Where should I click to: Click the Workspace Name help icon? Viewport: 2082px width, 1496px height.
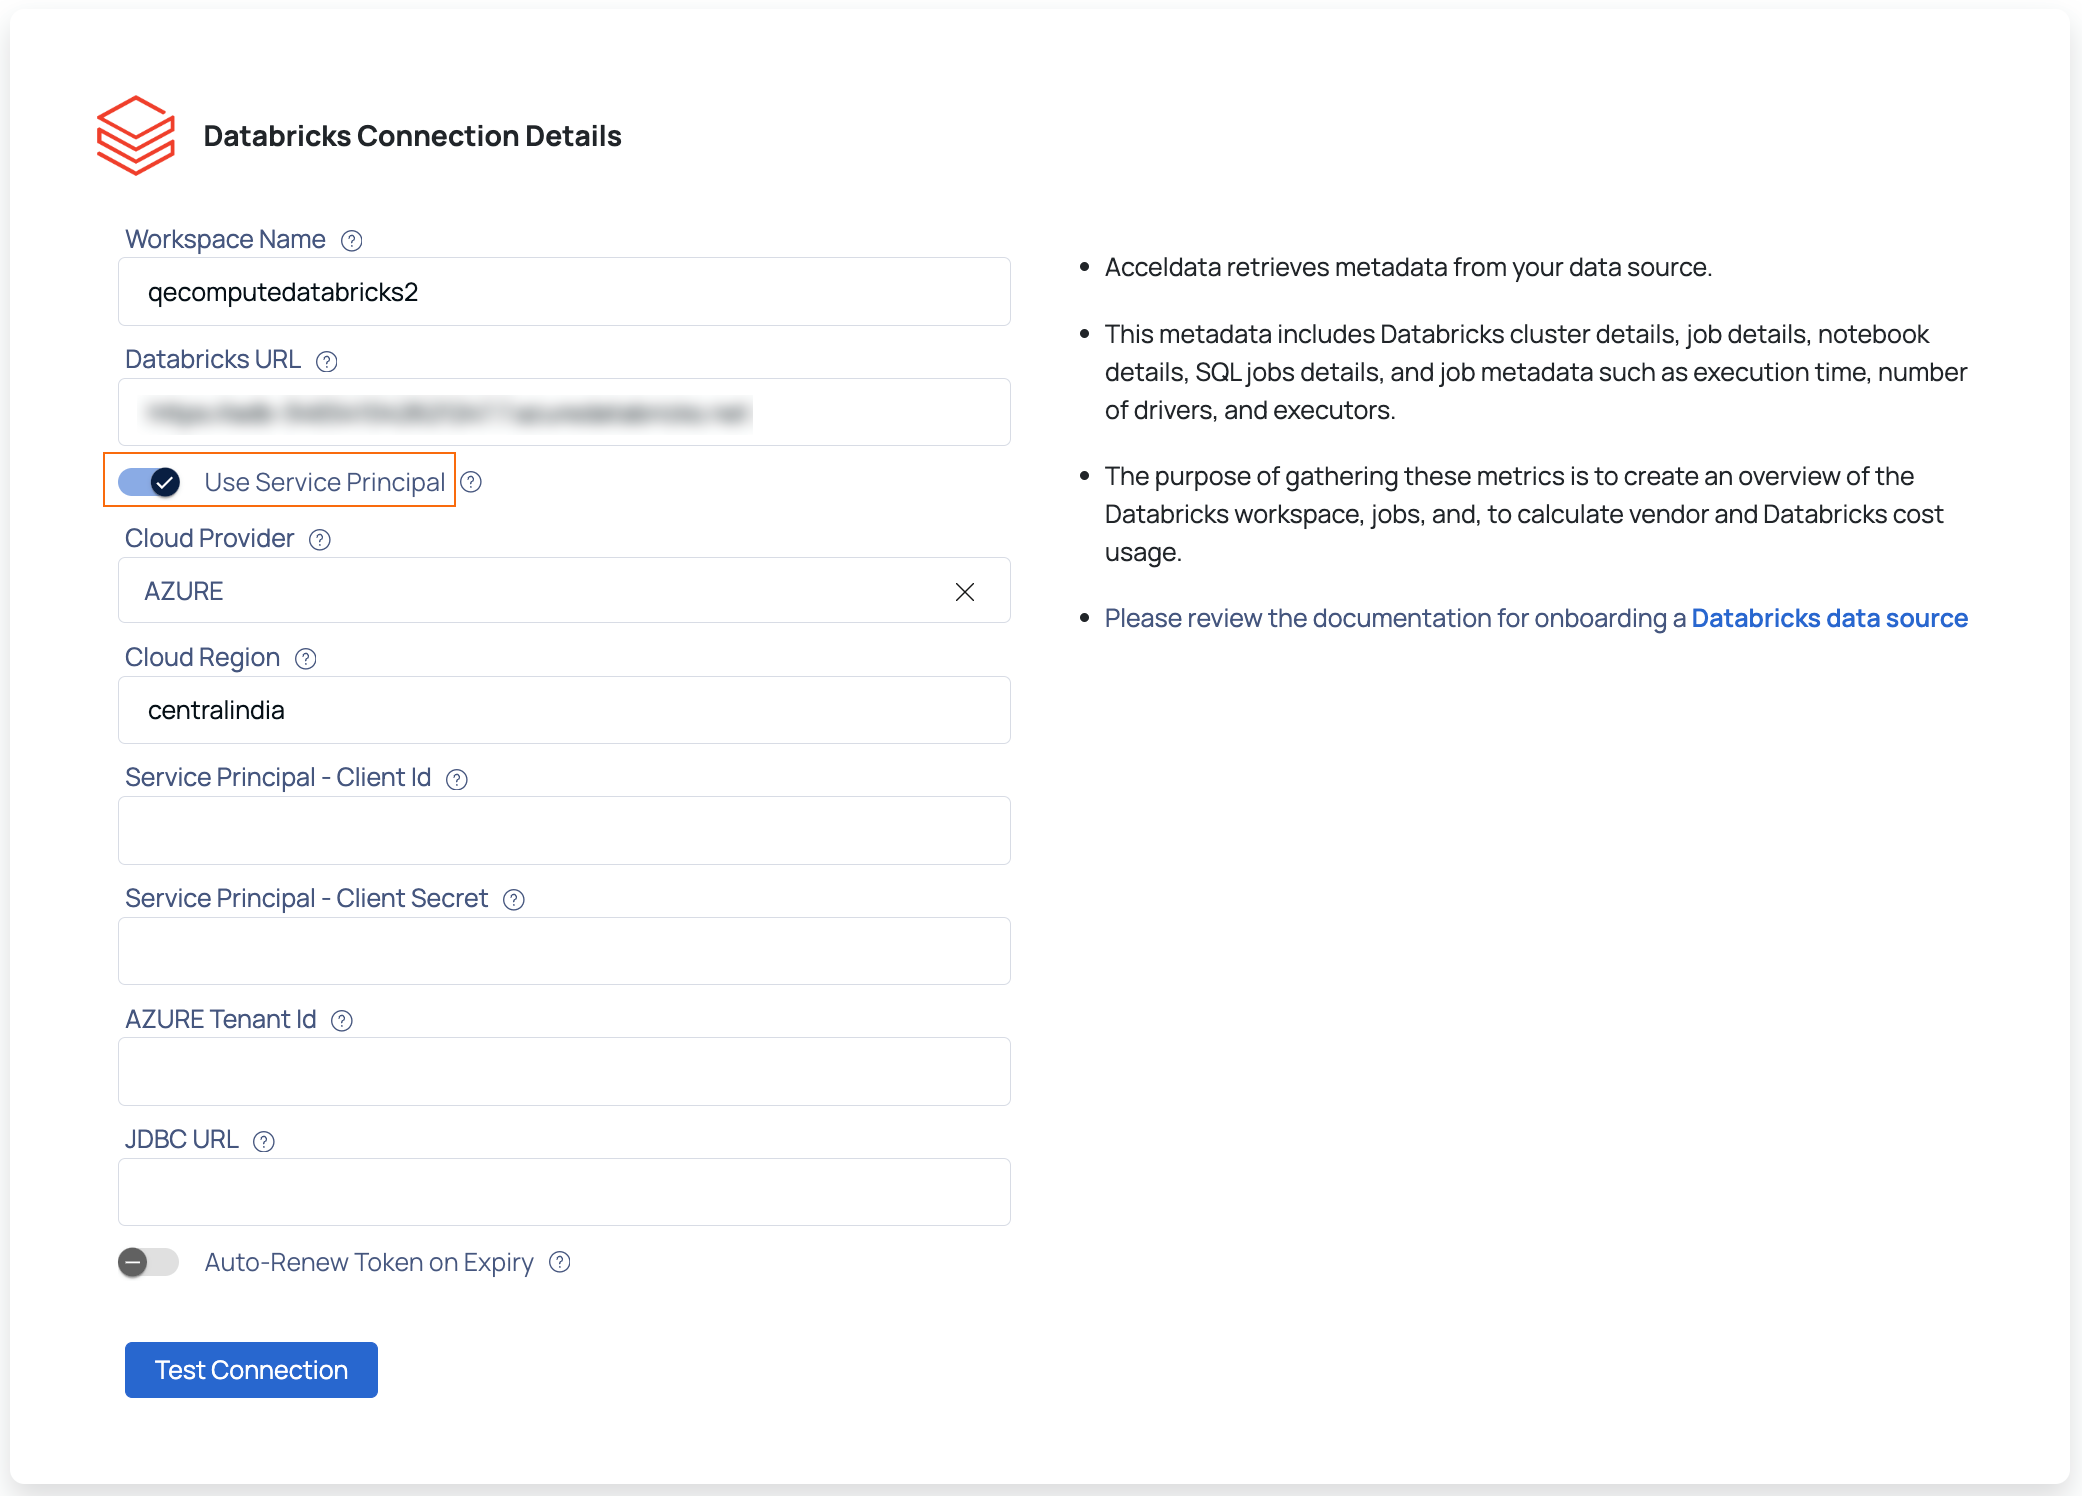[x=351, y=241]
